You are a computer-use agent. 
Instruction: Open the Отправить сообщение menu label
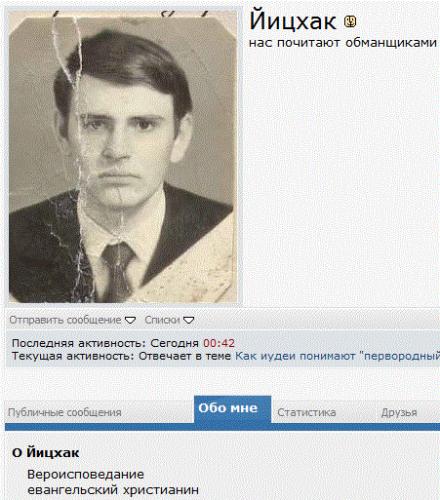pos(65,320)
